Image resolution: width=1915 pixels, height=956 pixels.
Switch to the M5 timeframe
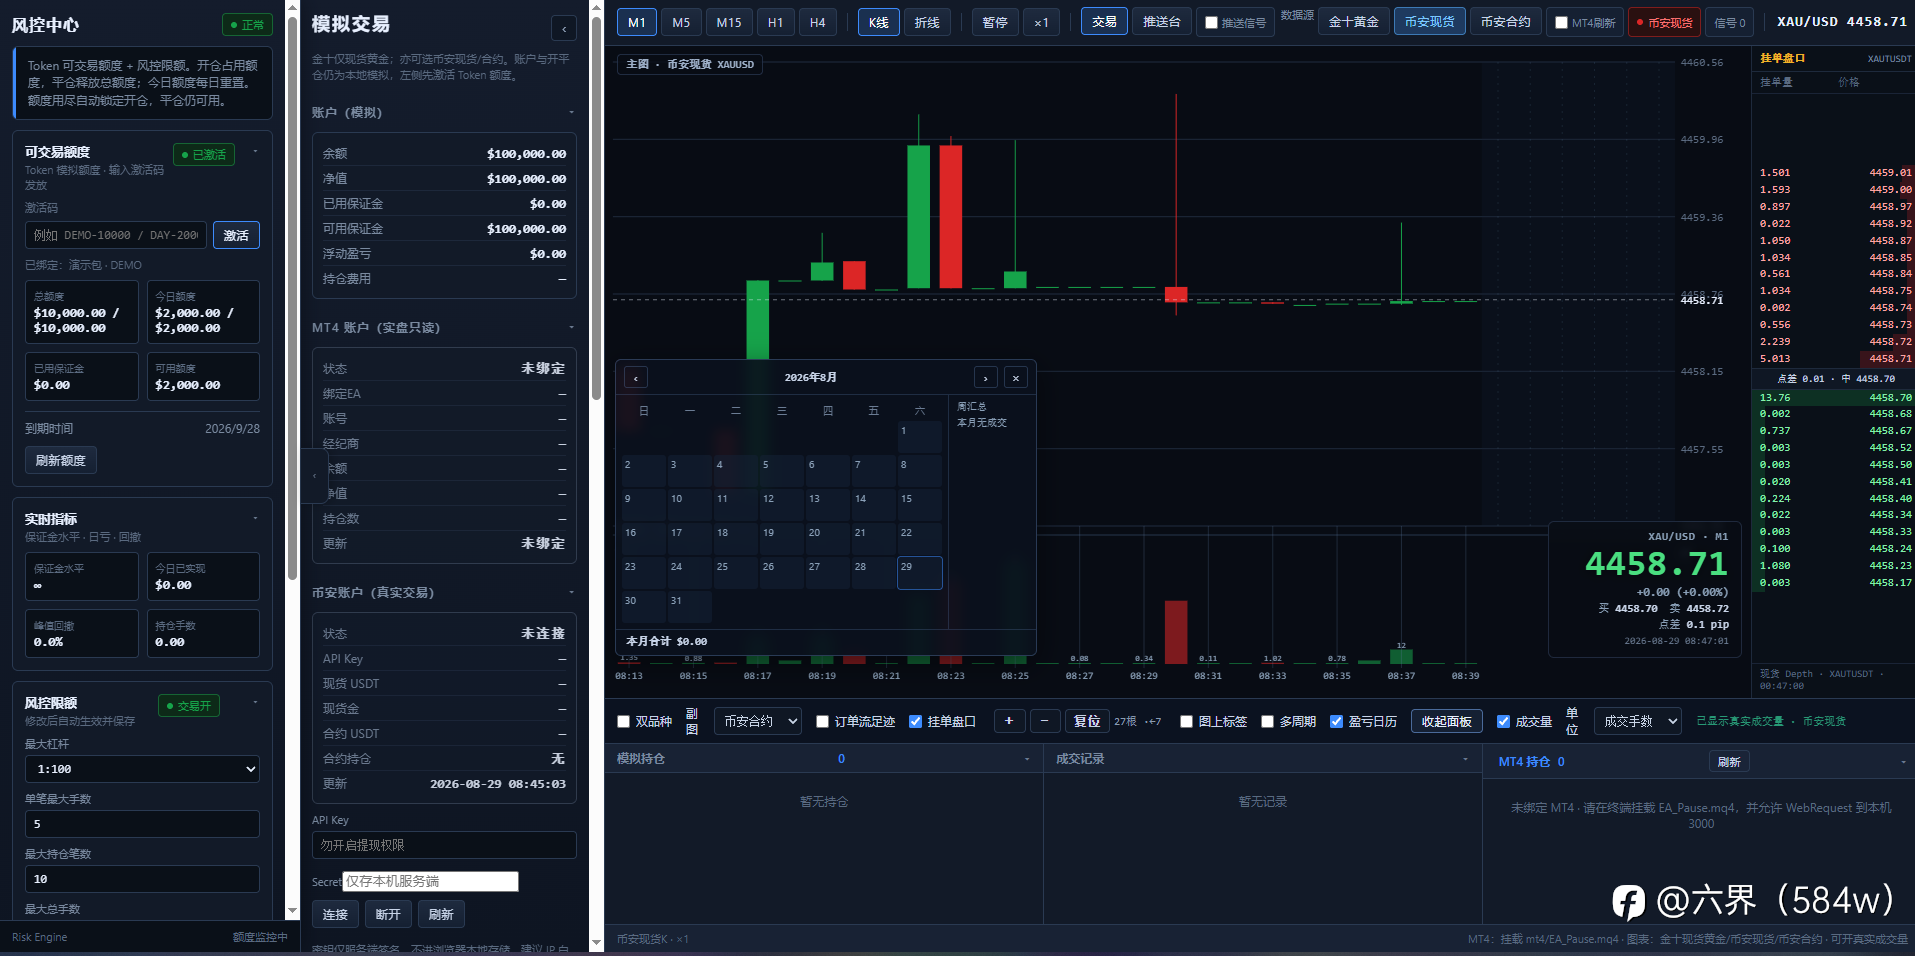click(x=681, y=22)
